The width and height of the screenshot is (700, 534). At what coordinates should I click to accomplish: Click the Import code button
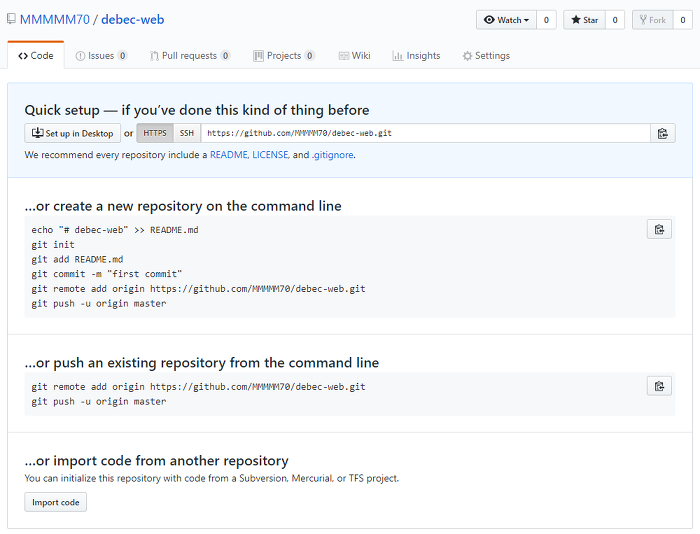55,502
